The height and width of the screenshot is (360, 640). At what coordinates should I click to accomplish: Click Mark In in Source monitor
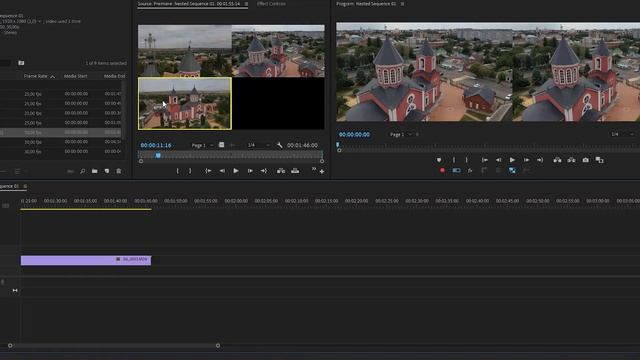177,171
